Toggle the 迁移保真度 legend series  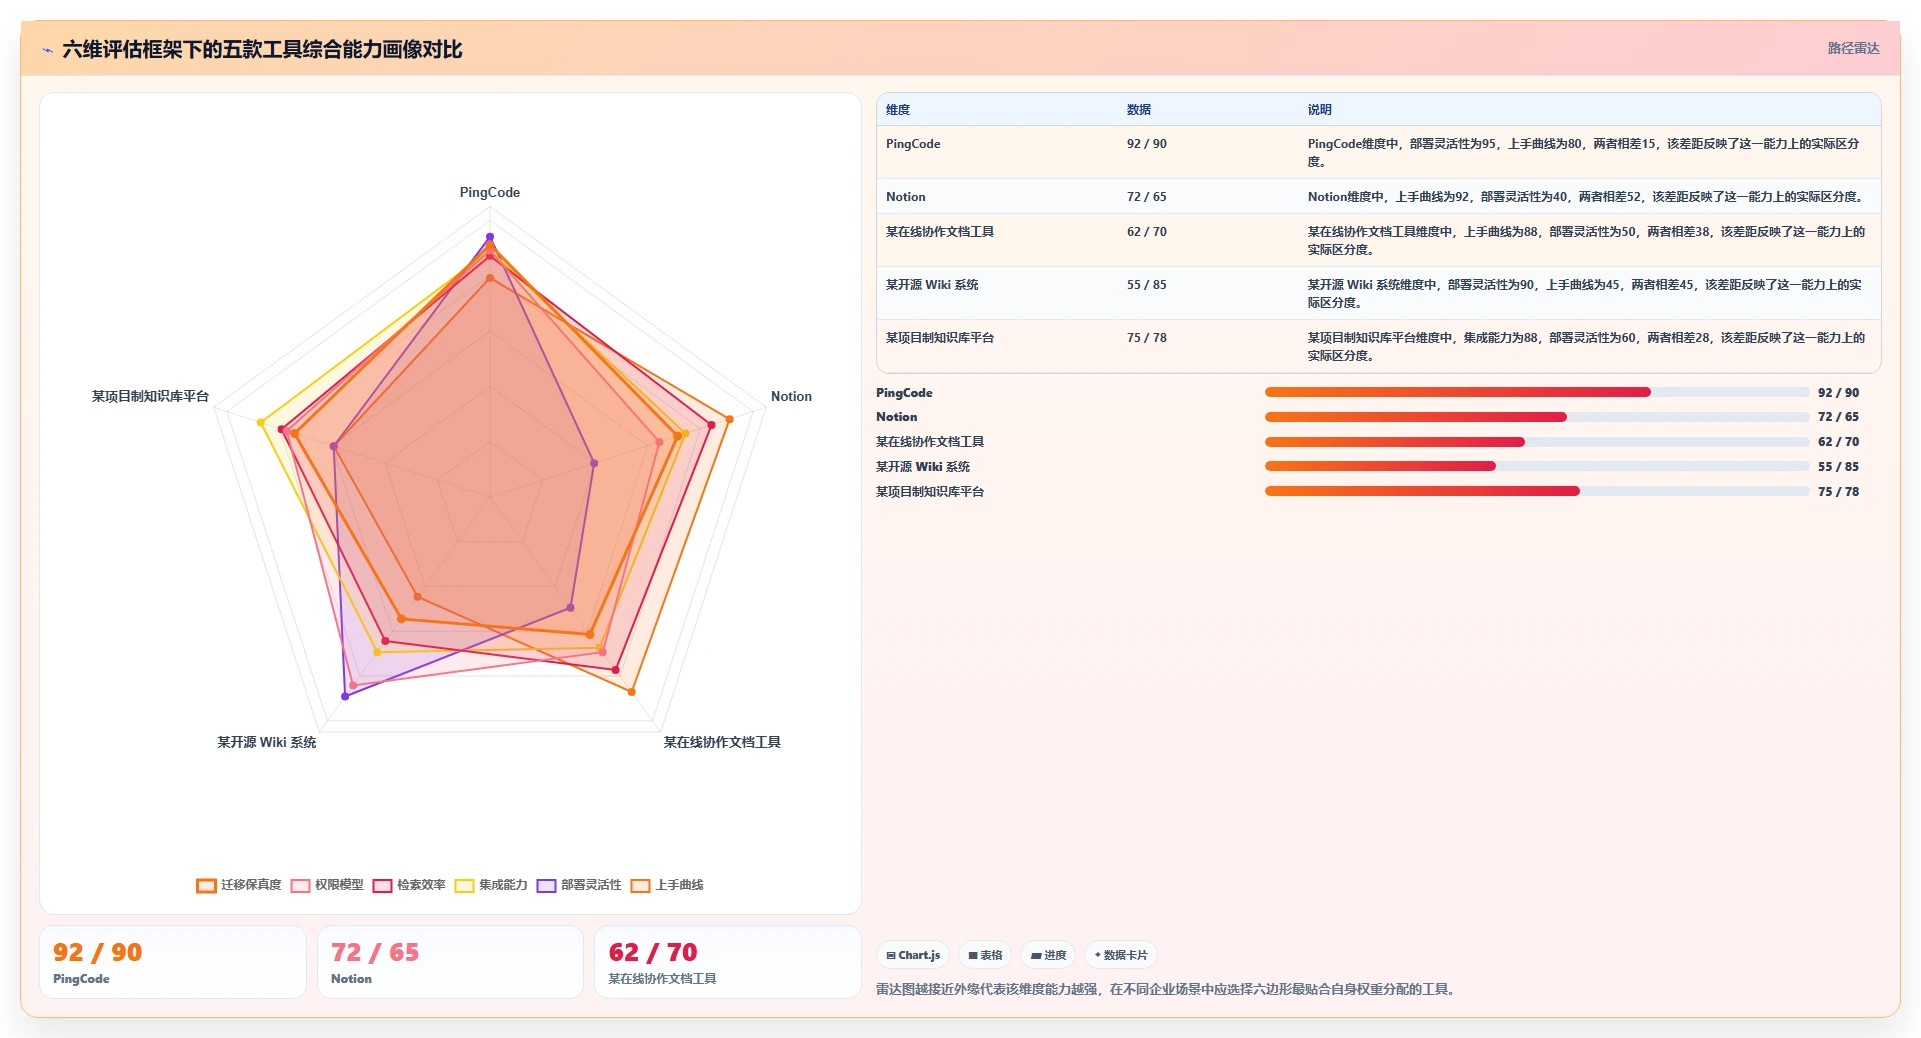coord(239,885)
